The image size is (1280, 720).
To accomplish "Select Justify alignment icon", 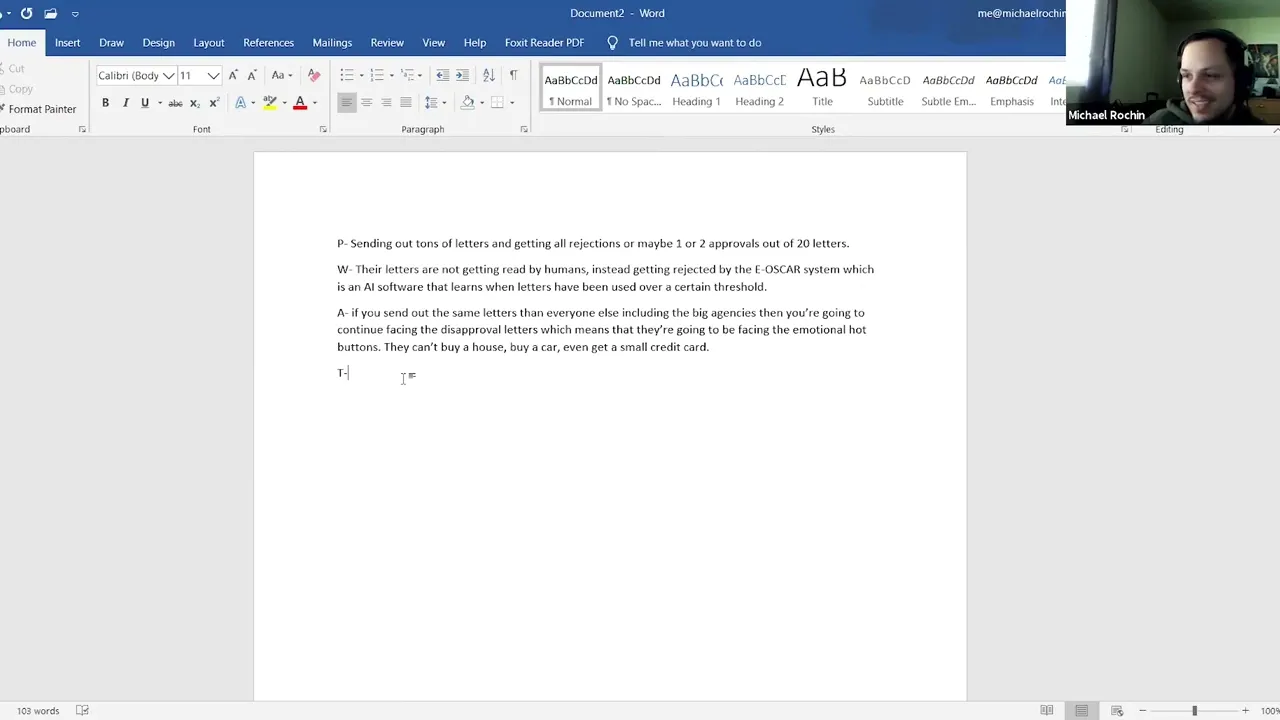I will [405, 102].
